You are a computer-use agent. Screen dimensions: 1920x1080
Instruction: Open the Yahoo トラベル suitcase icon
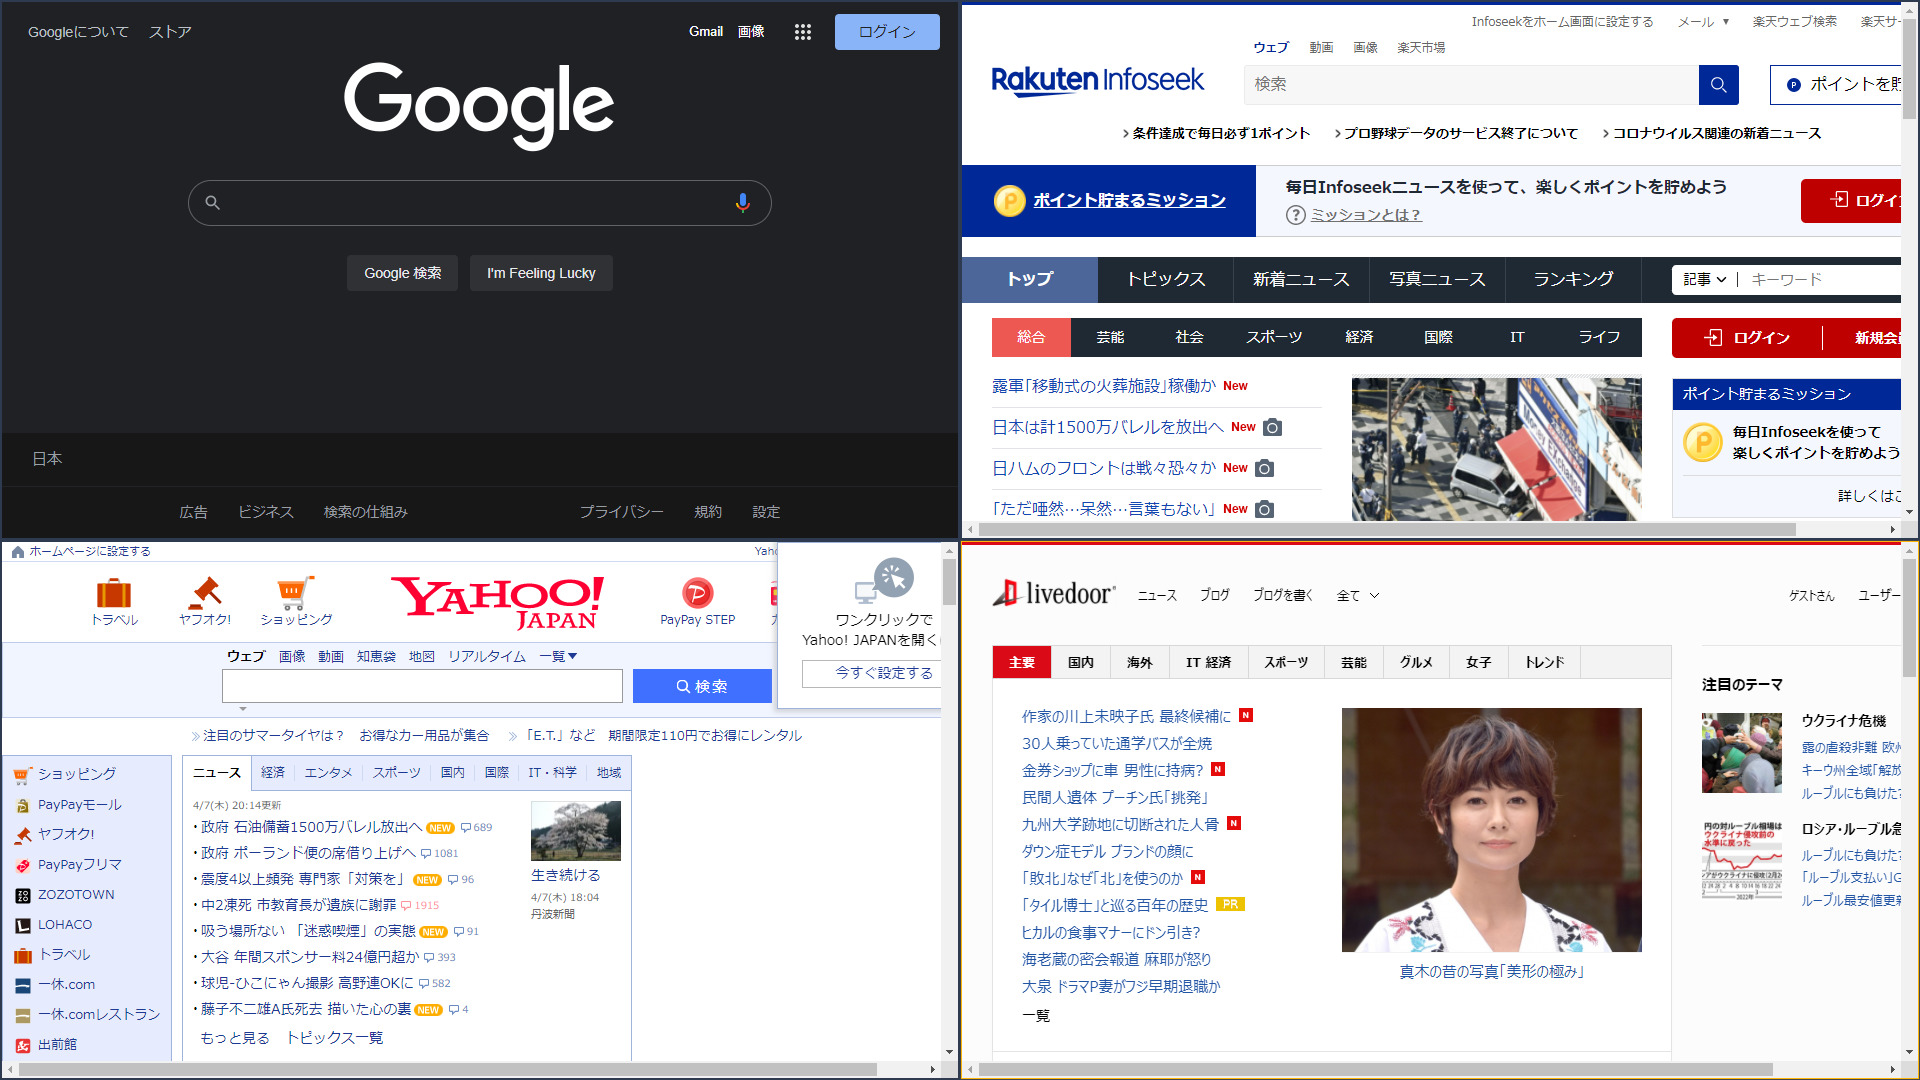pos(114,593)
